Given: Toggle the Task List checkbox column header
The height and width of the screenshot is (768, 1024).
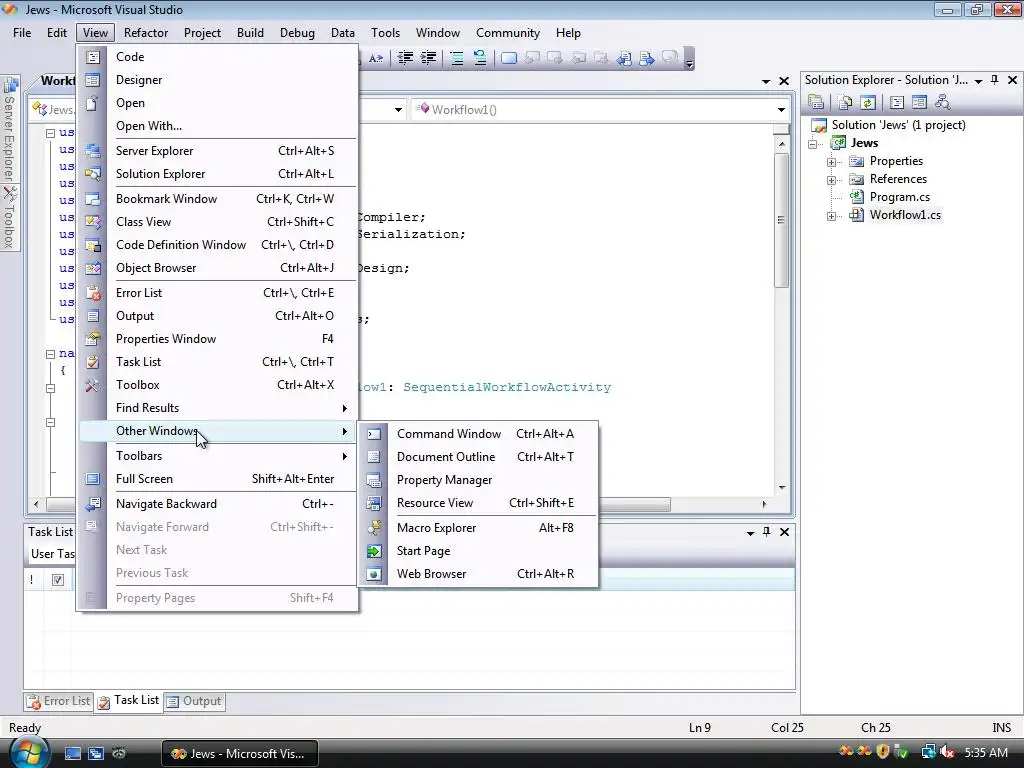Looking at the screenshot, I should click(57, 580).
